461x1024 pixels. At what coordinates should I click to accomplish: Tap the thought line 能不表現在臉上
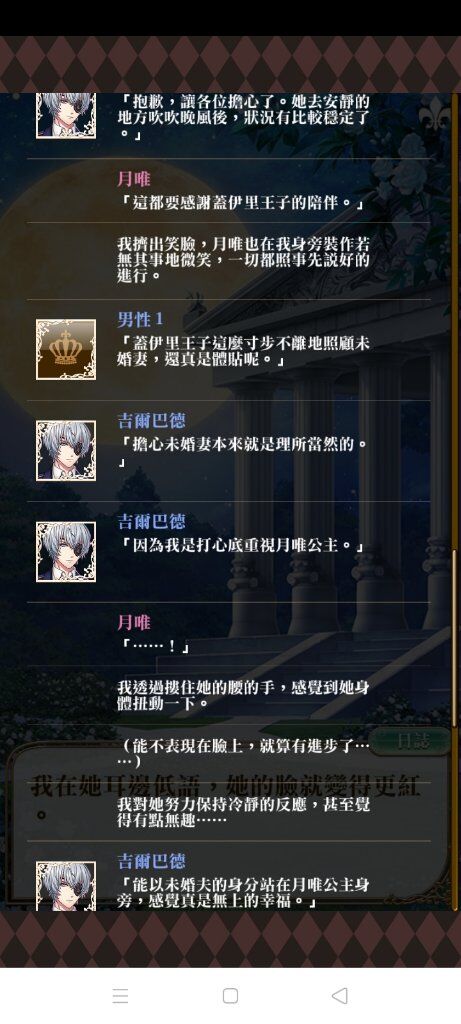(x=245, y=752)
